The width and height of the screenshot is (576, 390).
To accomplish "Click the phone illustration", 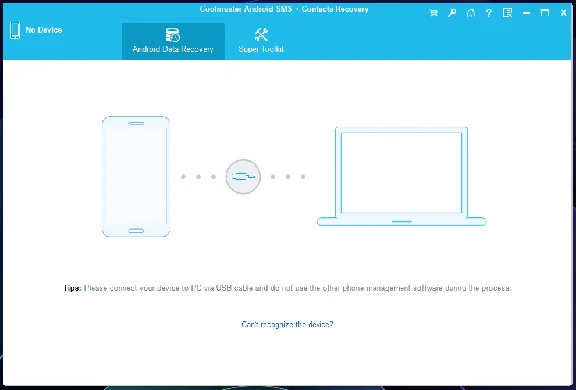I will pos(136,176).
